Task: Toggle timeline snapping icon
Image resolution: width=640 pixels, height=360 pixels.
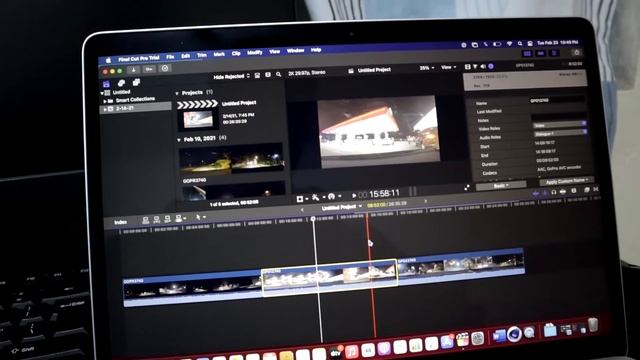Action: pos(563,191)
